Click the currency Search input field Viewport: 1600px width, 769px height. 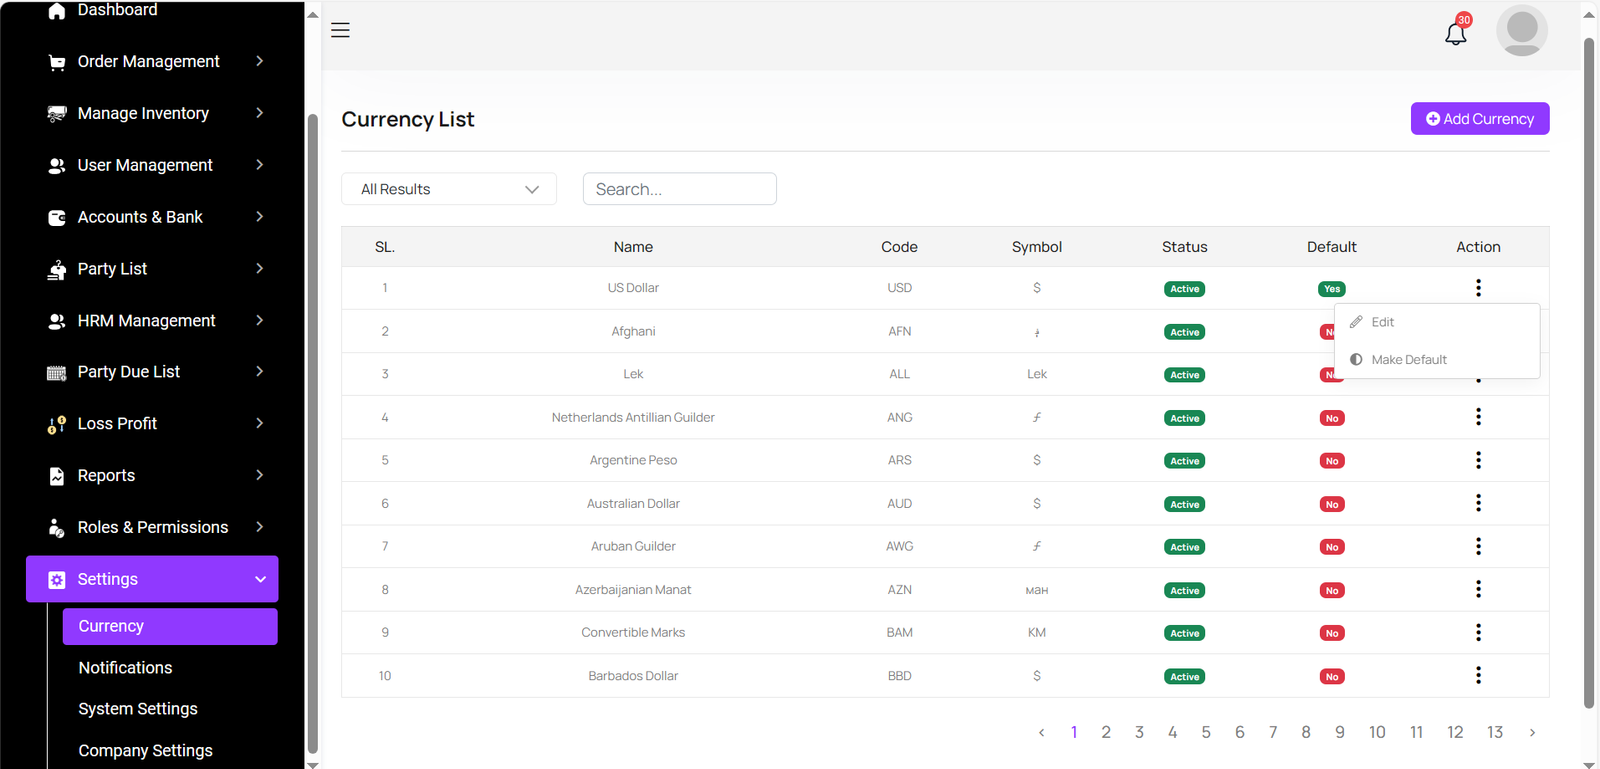pos(679,189)
